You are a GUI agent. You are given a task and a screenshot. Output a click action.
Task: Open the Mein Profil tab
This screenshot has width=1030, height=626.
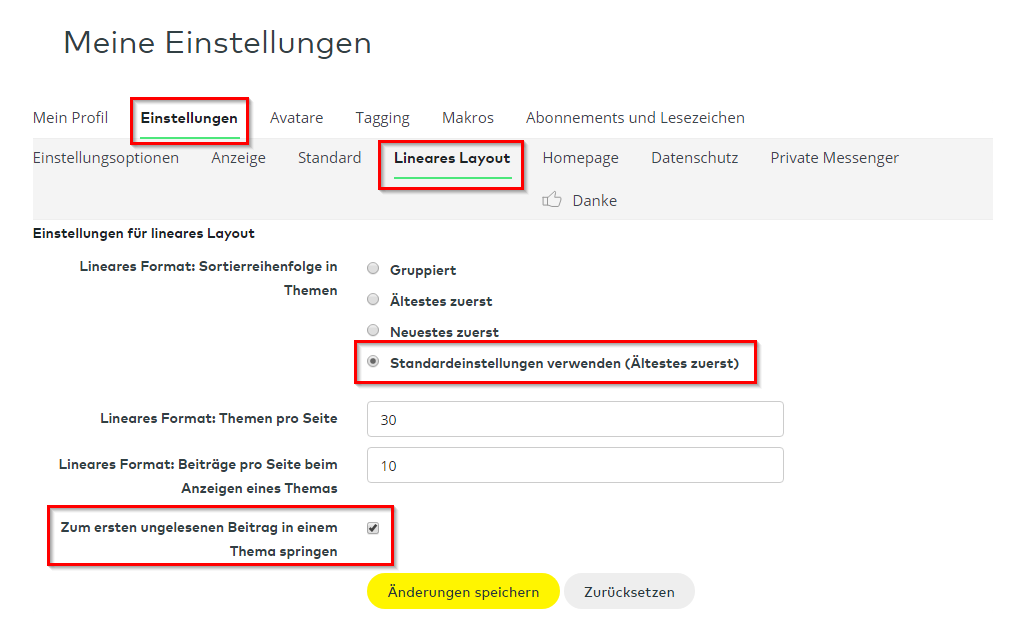[x=70, y=118]
